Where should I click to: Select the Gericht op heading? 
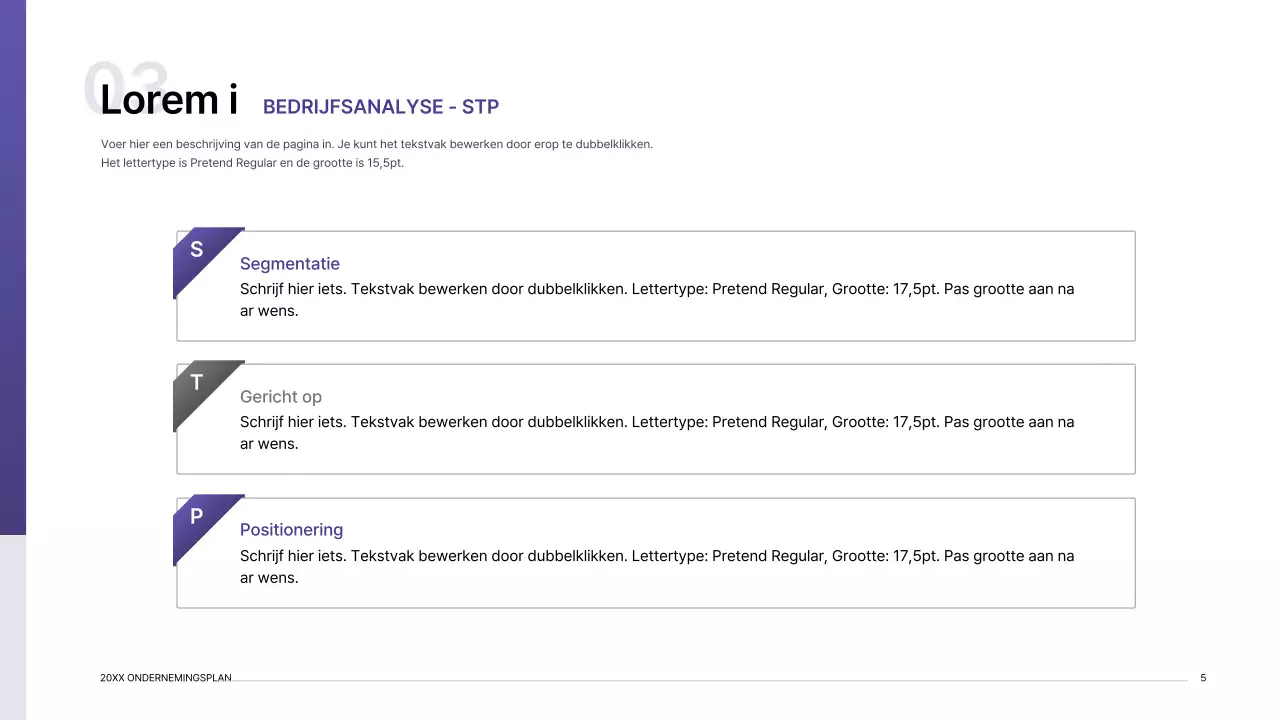tap(281, 397)
